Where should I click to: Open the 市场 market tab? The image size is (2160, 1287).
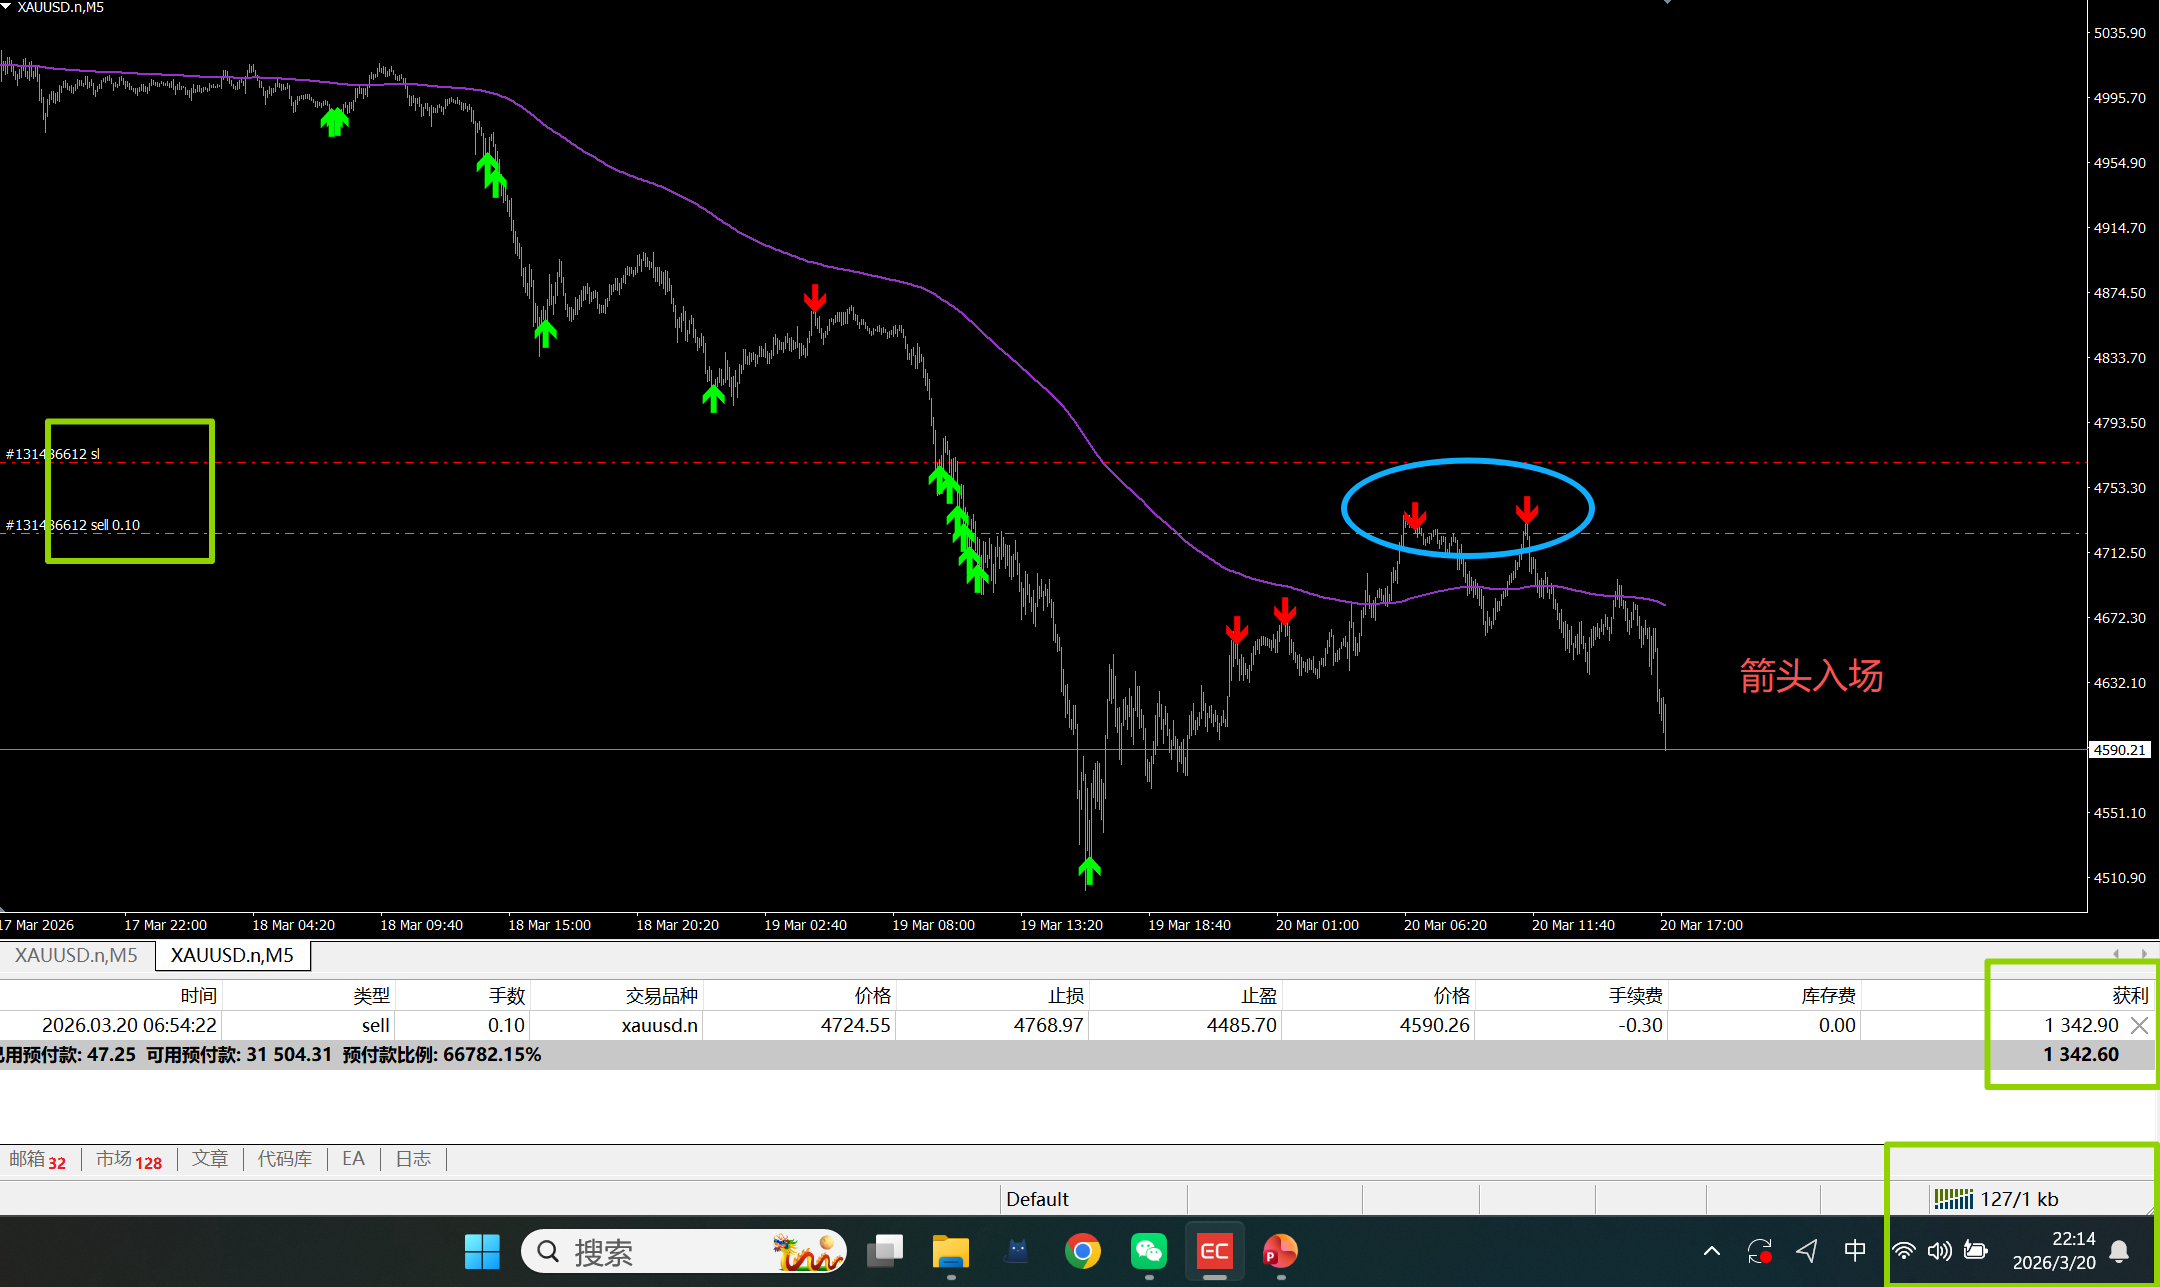[128, 1159]
